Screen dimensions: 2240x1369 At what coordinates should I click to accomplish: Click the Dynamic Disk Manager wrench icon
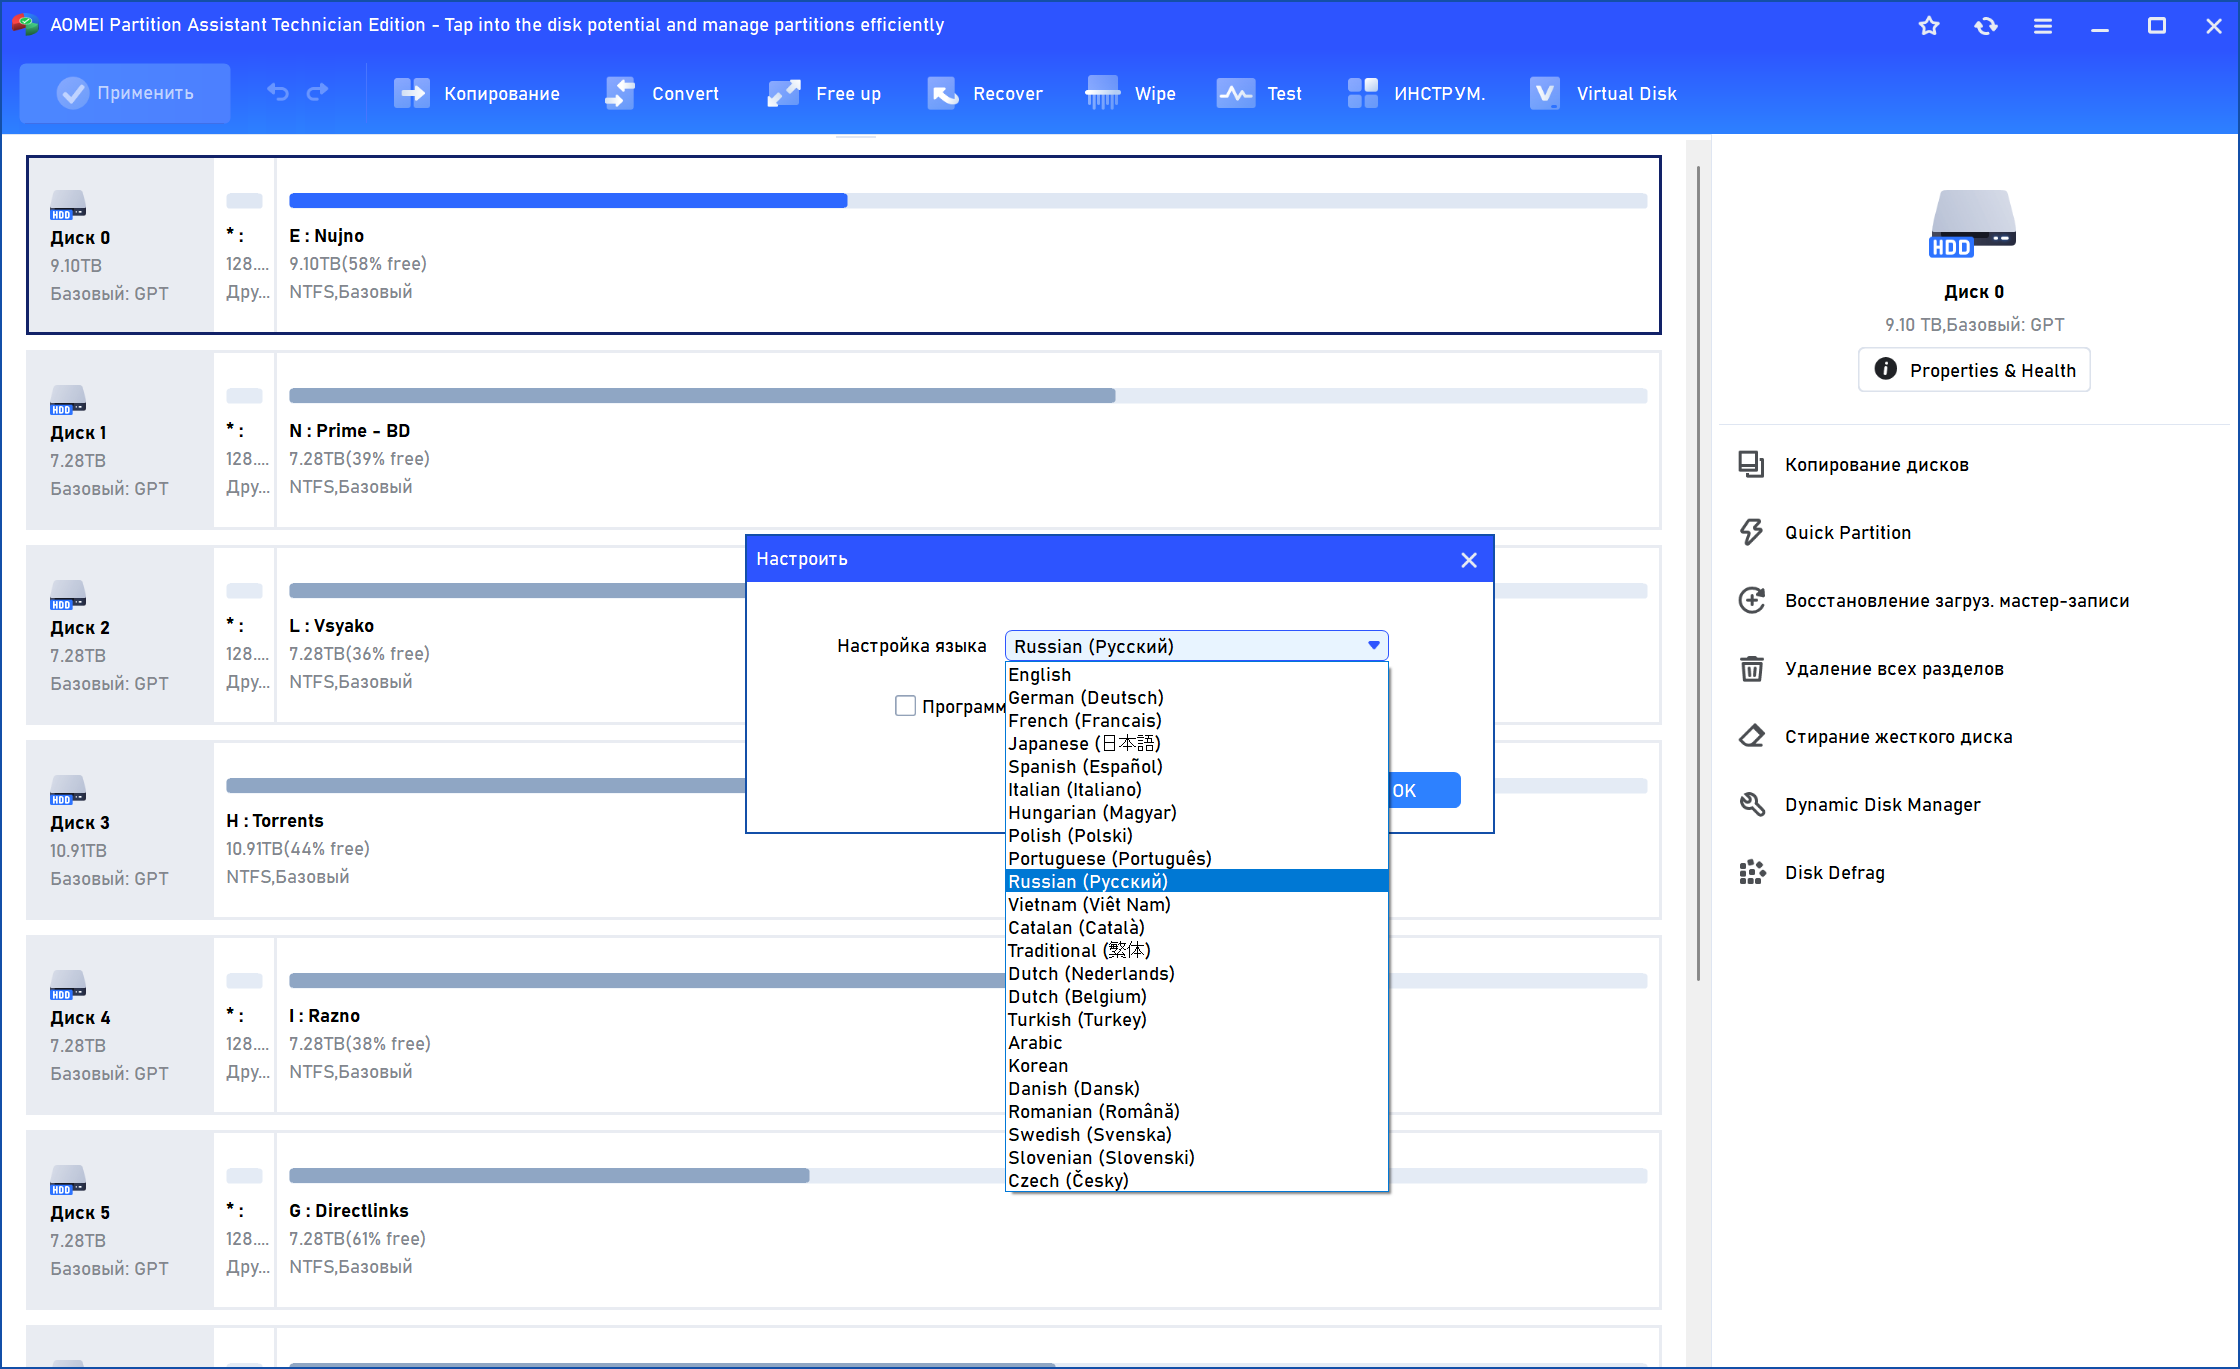tap(1752, 804)
